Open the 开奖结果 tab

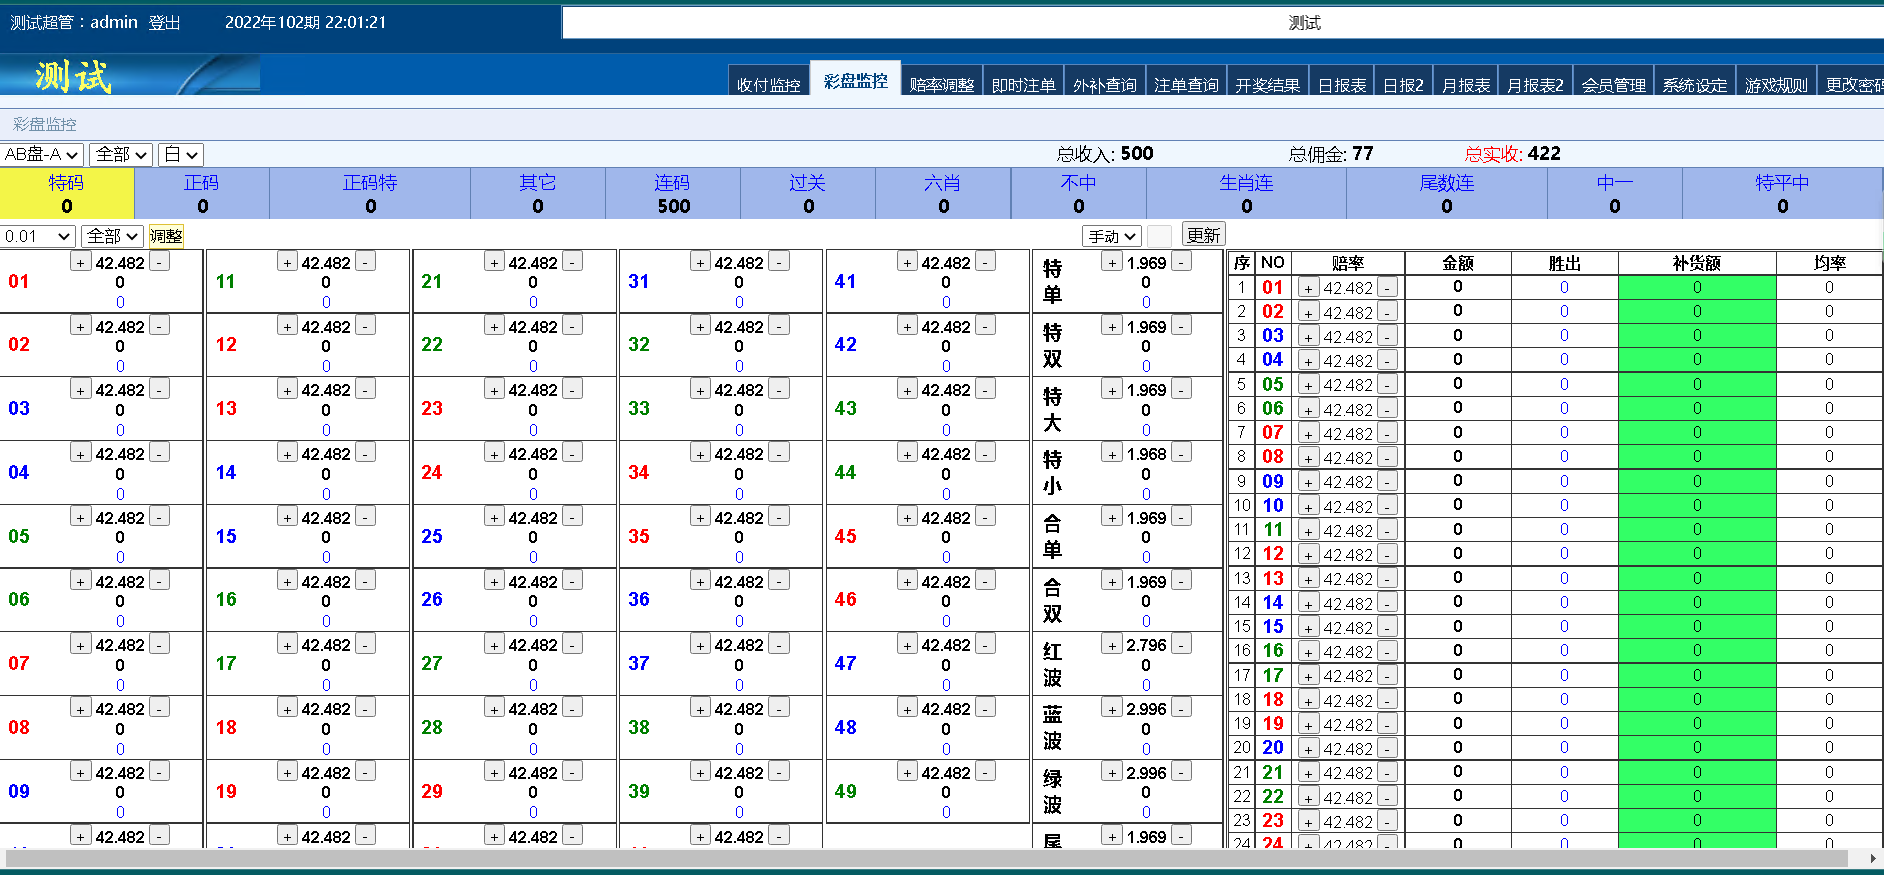point(1267,85)
